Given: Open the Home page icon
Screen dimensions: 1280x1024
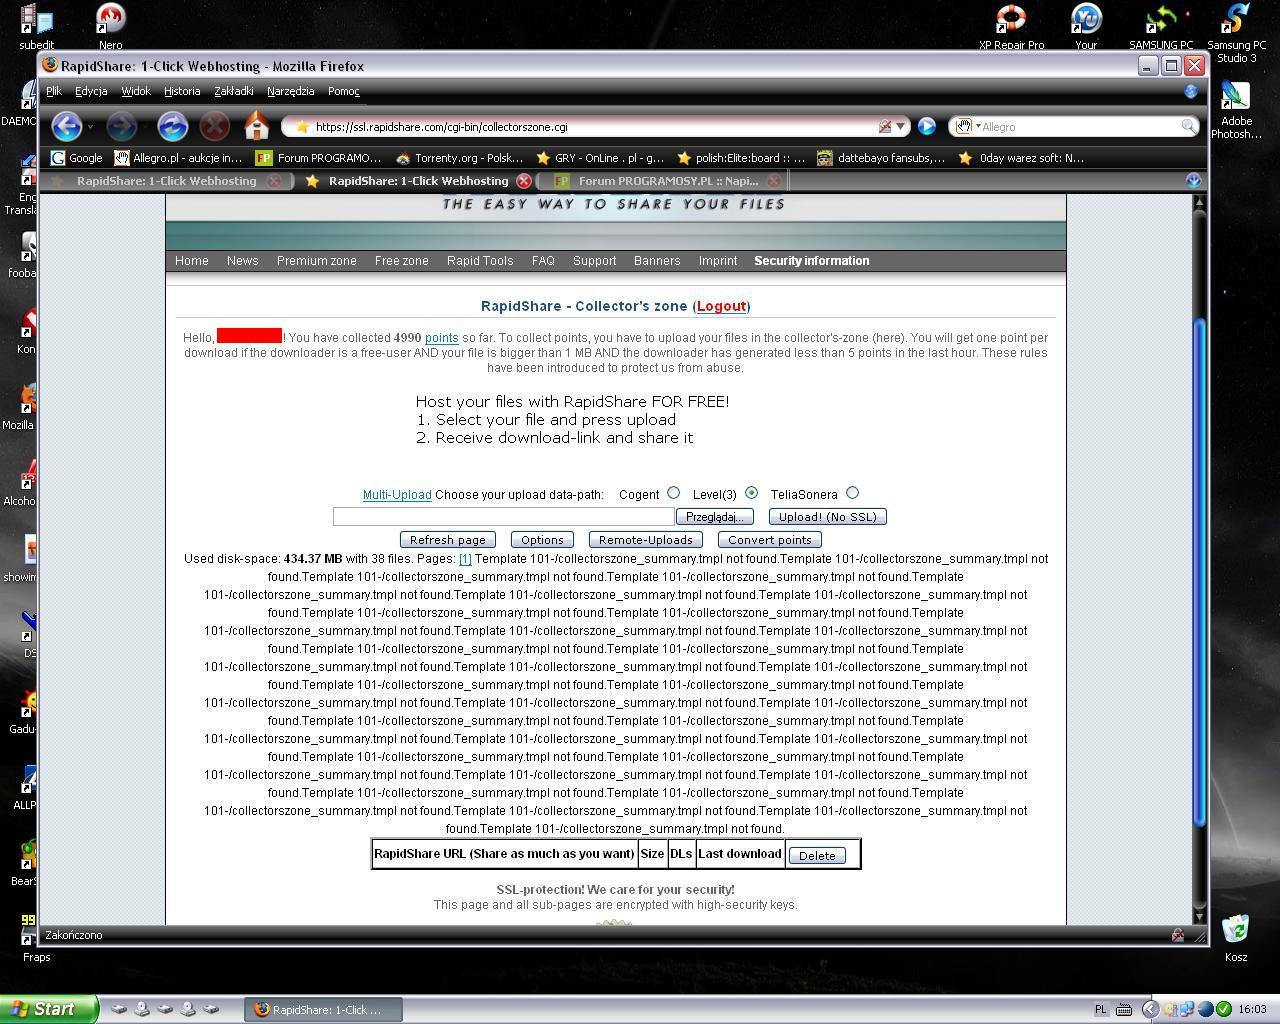Looking at the screenshot, I should point(257,126).
